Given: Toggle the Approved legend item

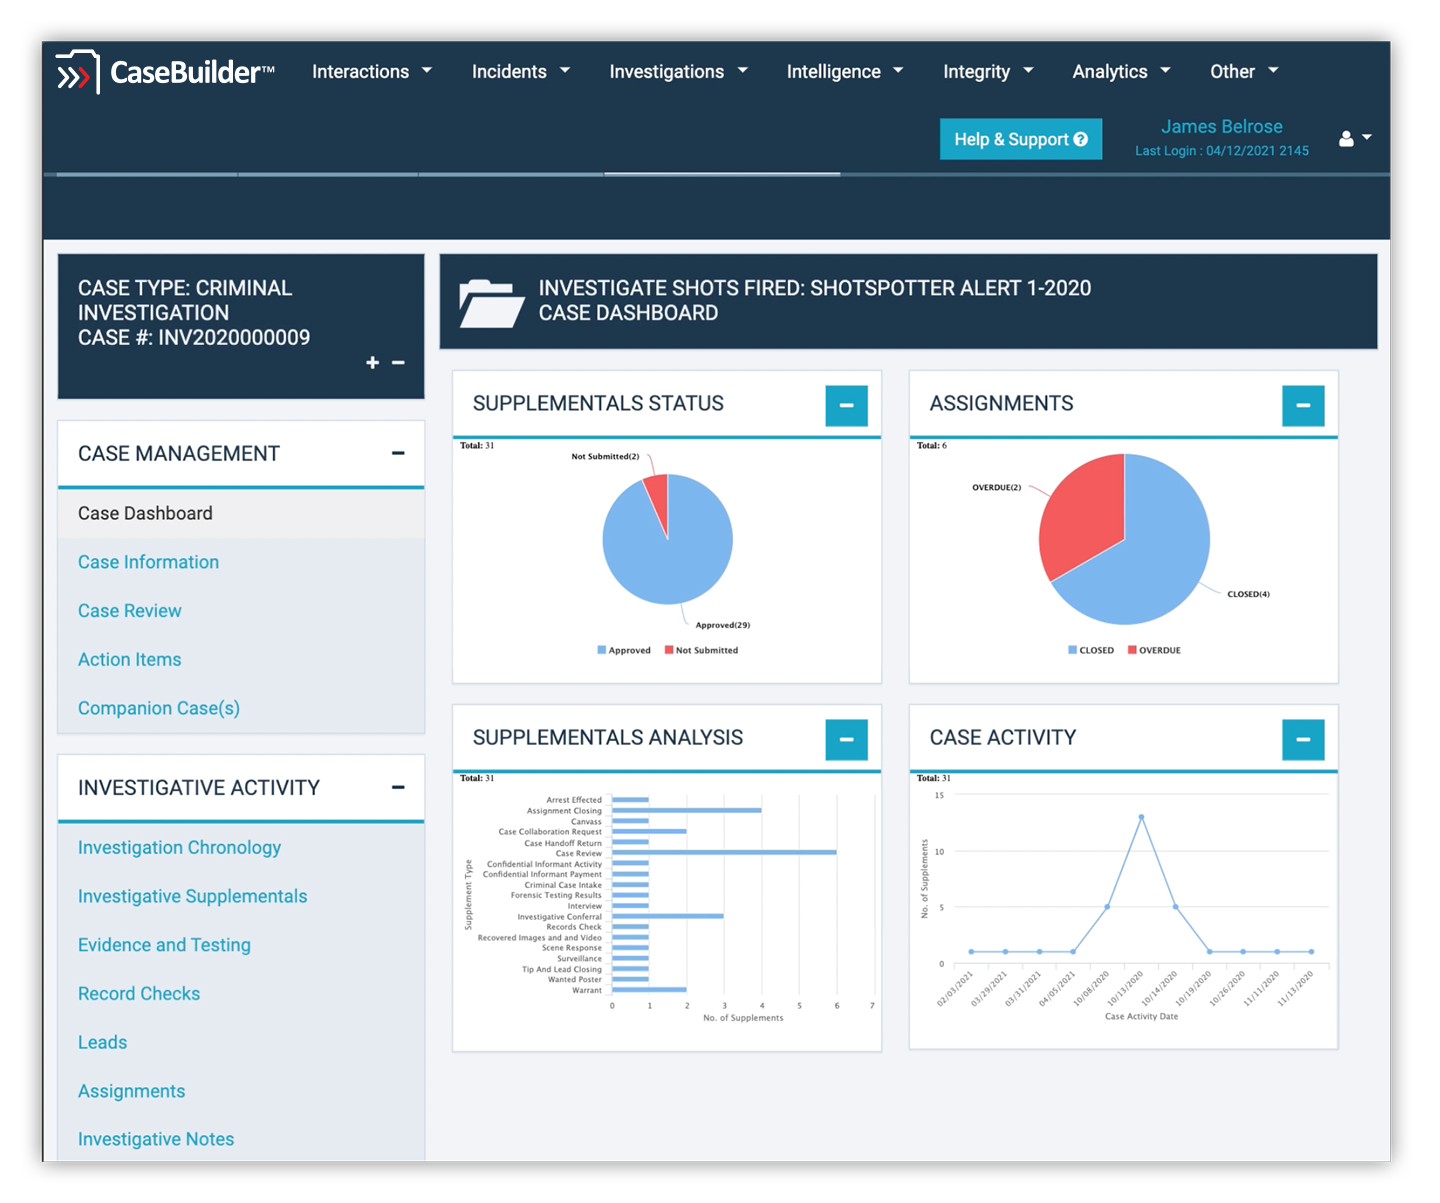Looking at the screenshot, I should pyautogui.click(x=624, y=651).
